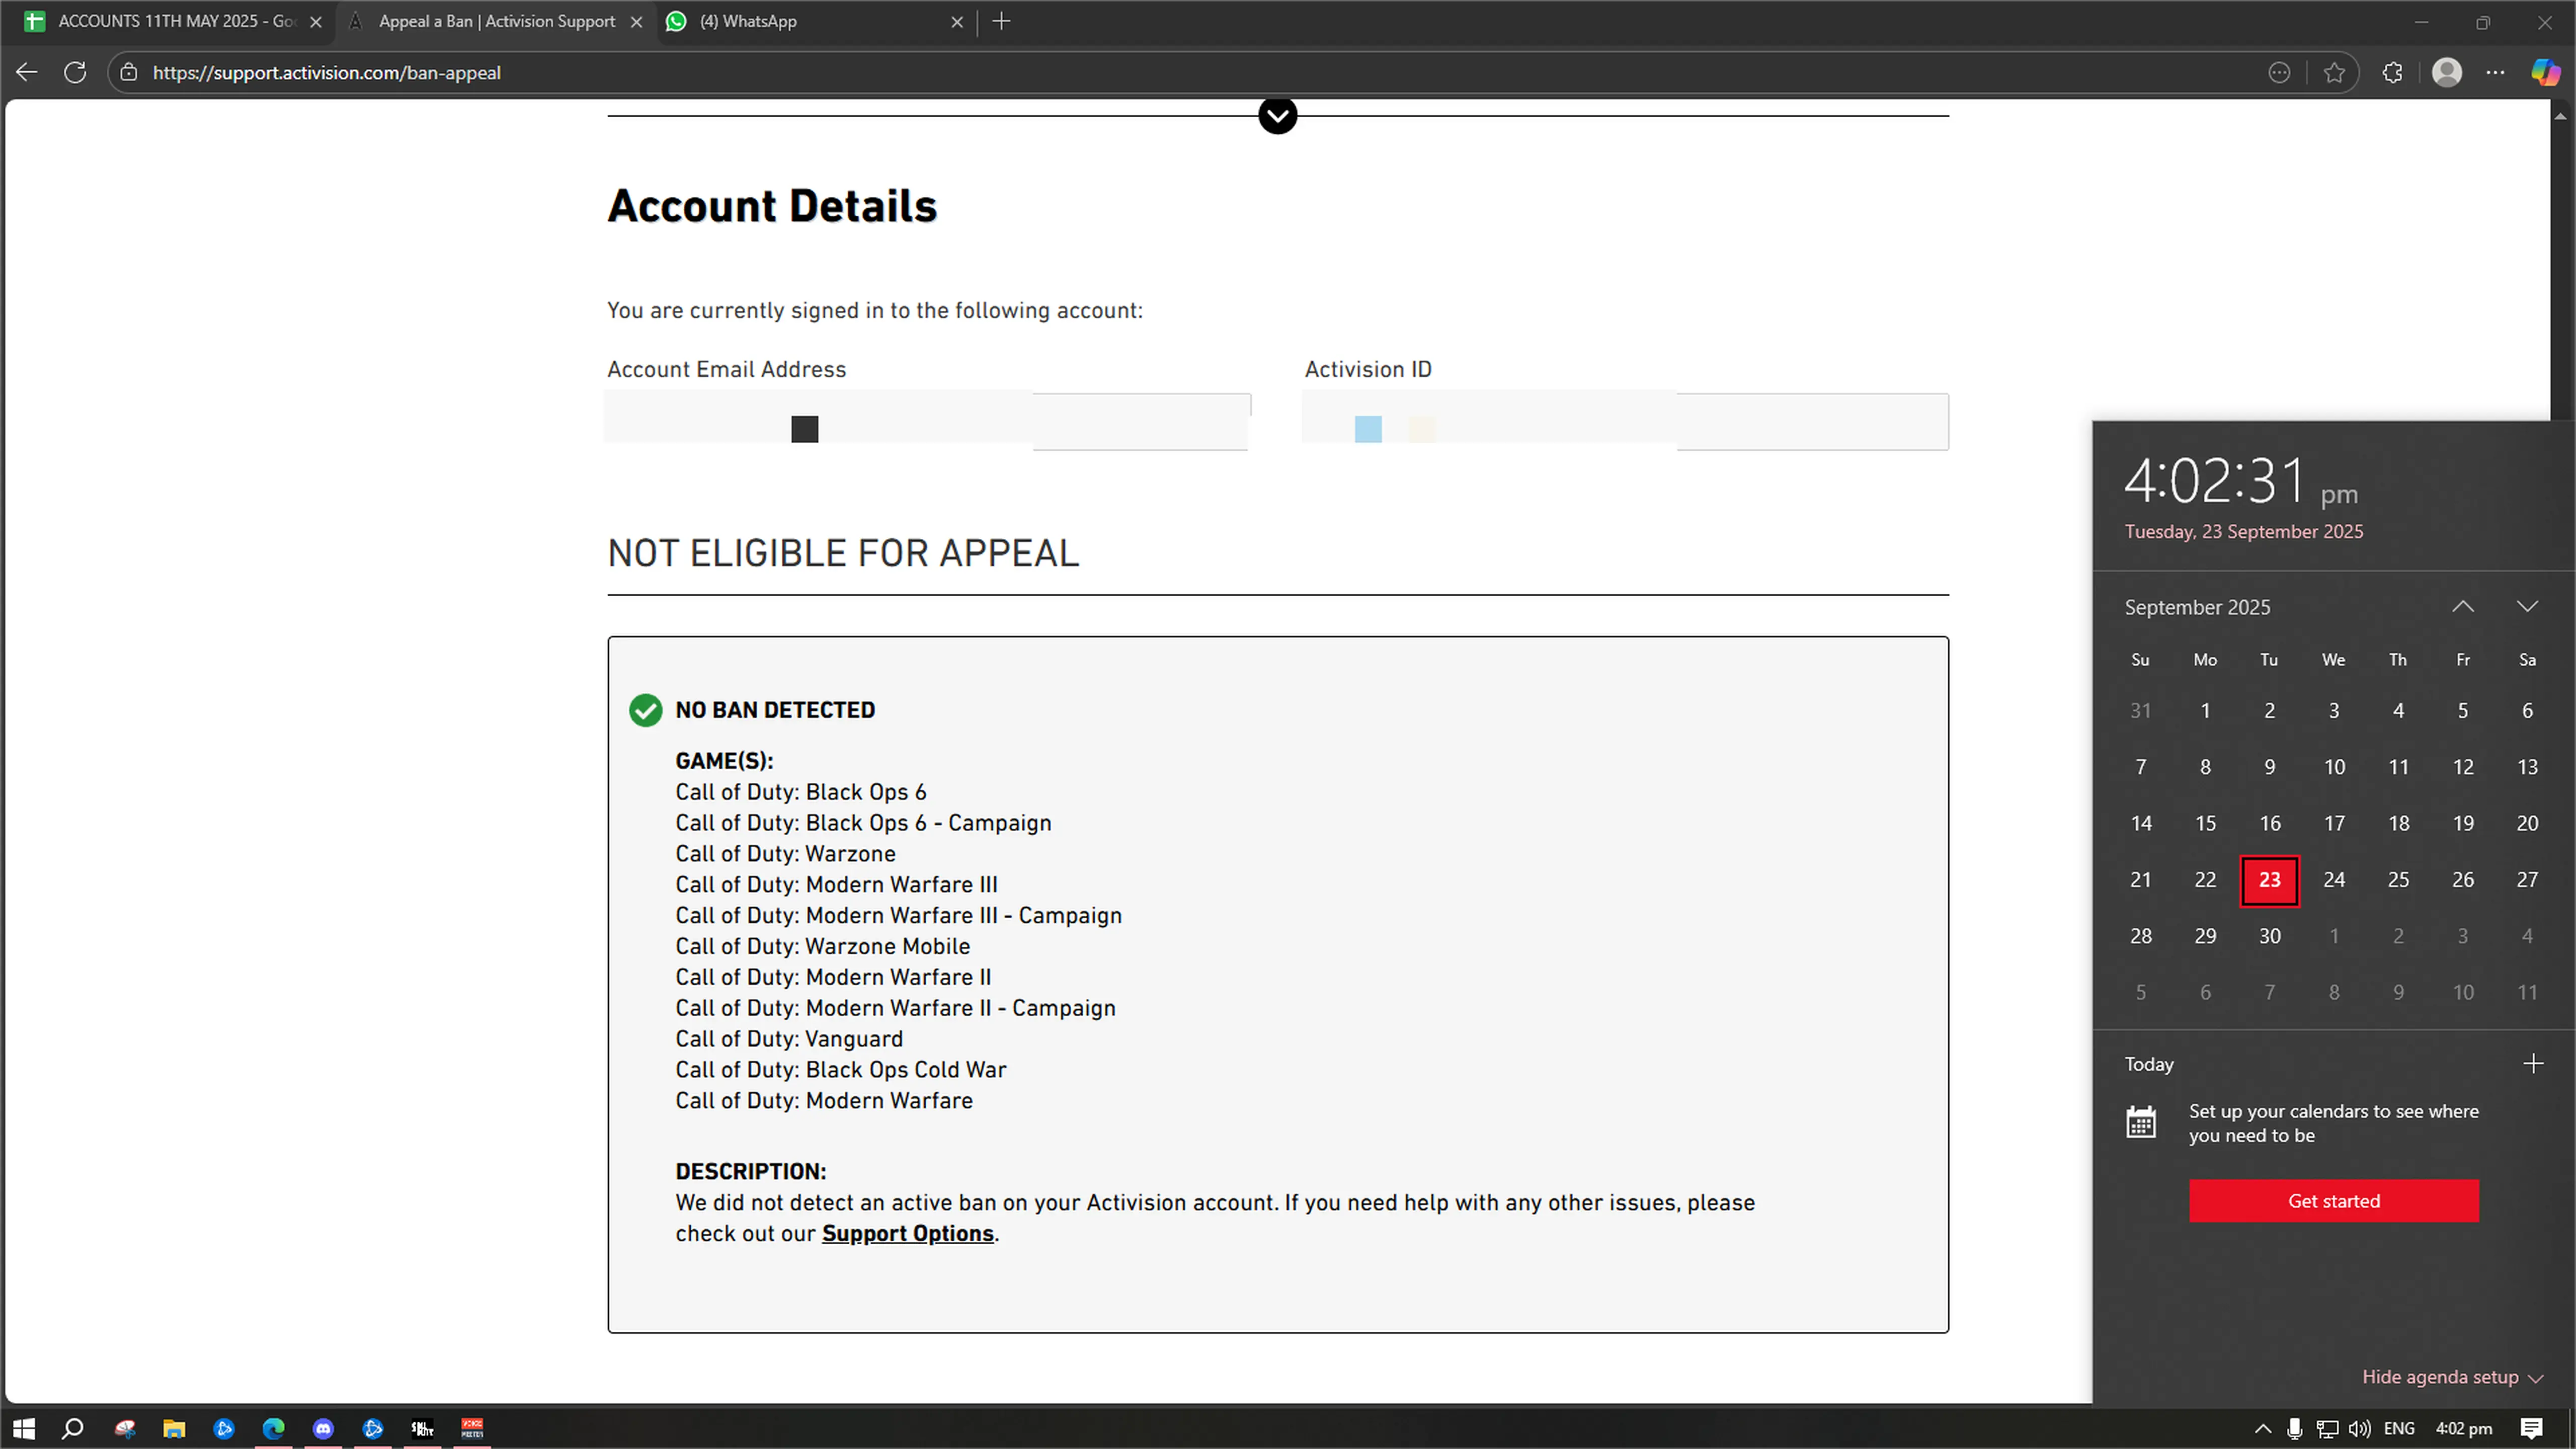Select day 15 in the calendar

pos(2205,823)
